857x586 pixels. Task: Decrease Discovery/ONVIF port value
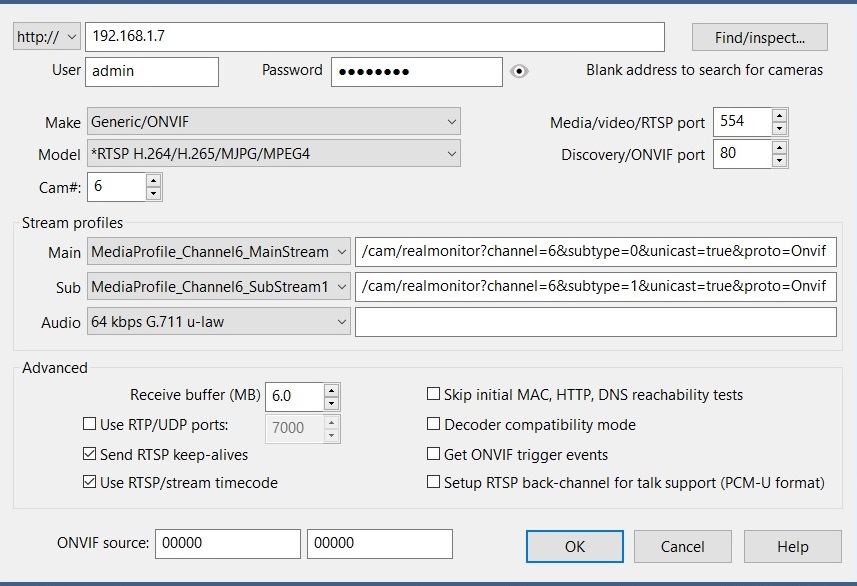click(x=779, y=160)
